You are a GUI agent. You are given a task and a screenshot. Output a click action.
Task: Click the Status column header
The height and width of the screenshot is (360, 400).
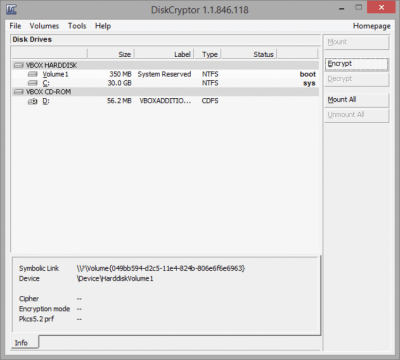249,54
